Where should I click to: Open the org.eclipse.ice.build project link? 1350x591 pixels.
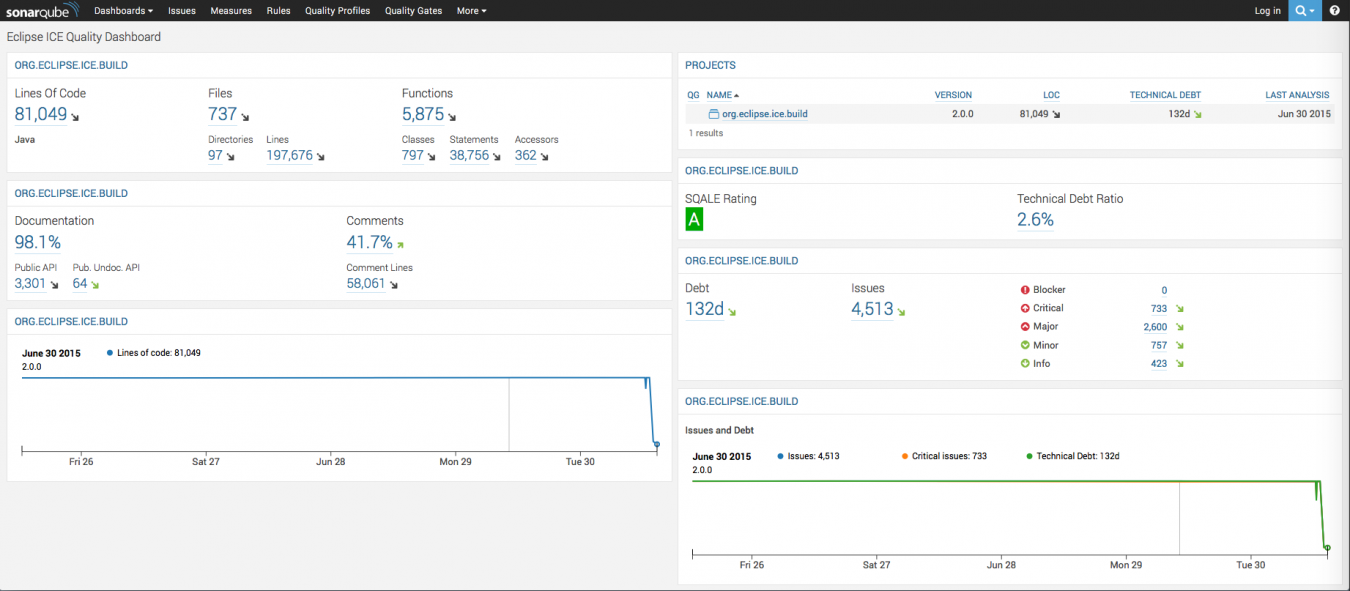[764, 114]
